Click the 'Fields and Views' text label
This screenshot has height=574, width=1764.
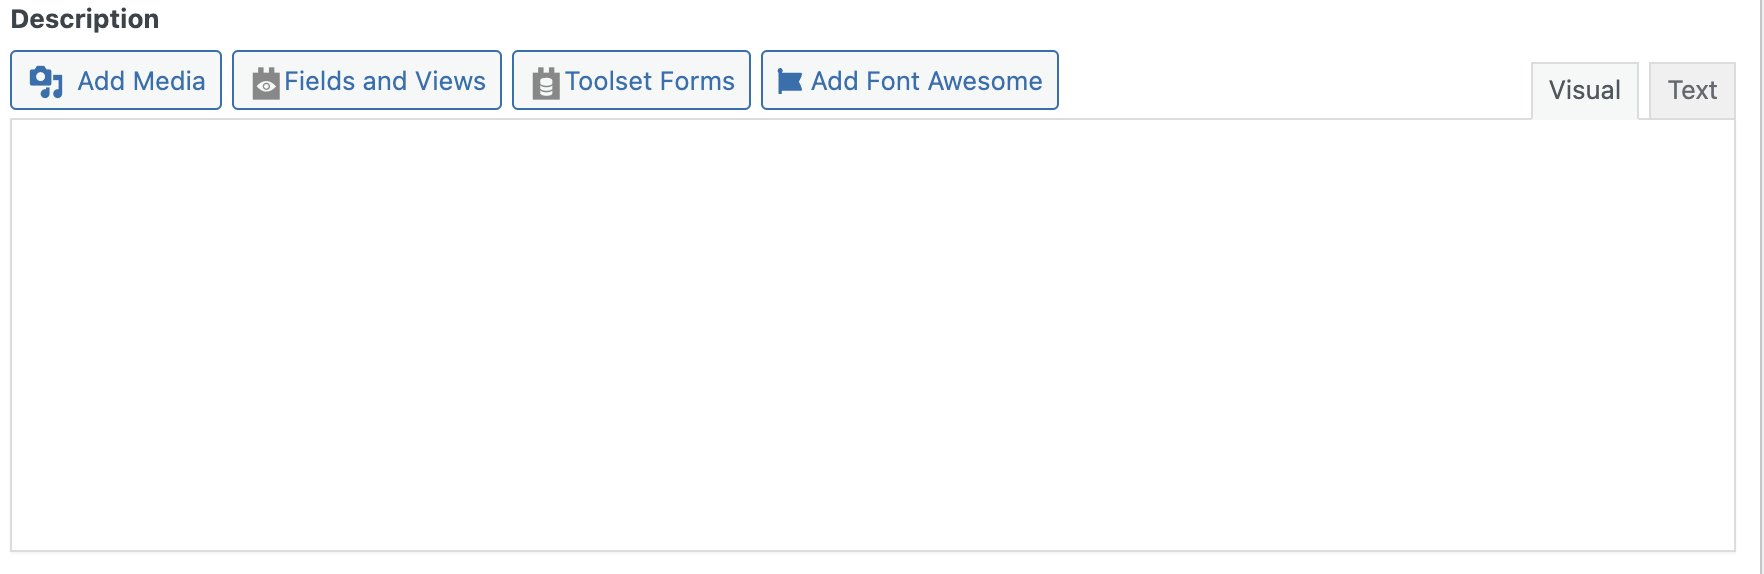[x=385, y=81]
